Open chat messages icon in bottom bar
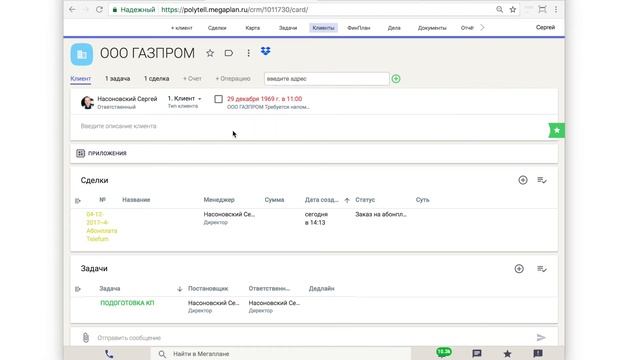Screen dimensions: 640x360 click(477, 353)
